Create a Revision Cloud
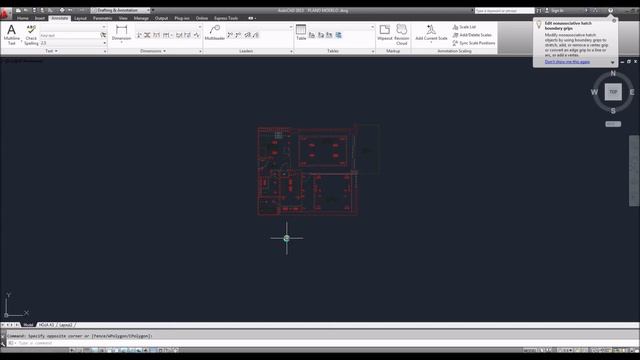This screenshot has height=360, width=640. coord(402,35)
